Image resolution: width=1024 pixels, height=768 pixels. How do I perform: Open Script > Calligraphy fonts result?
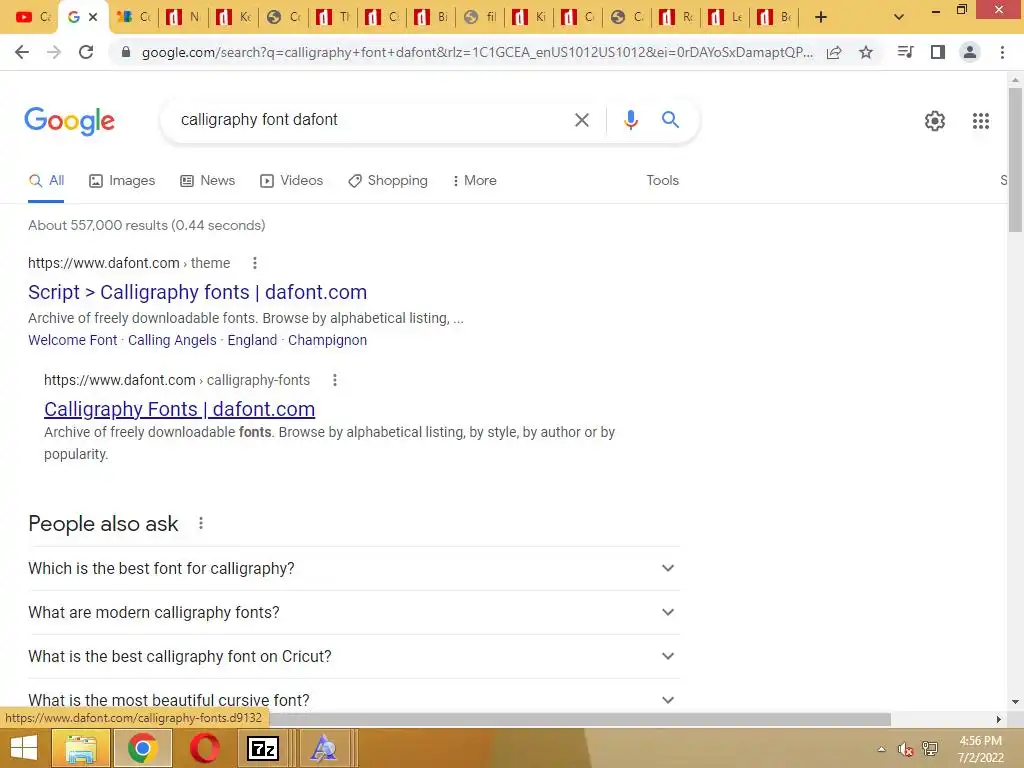click(197, 292)
